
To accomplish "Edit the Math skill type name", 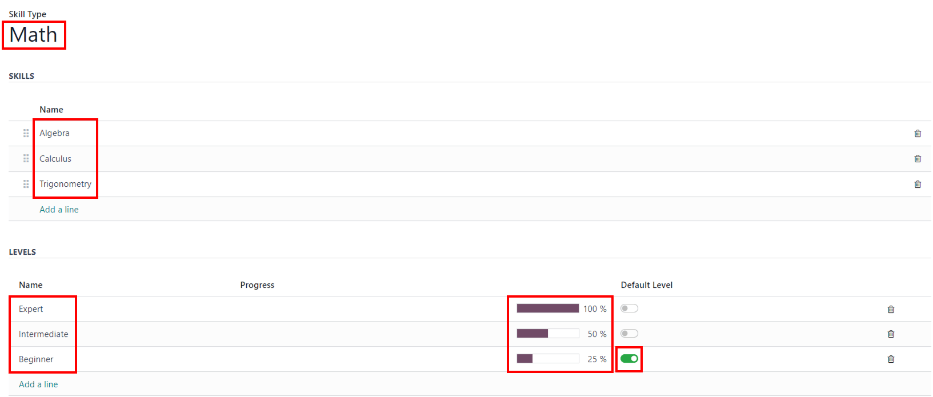I will tap(34, 35).
